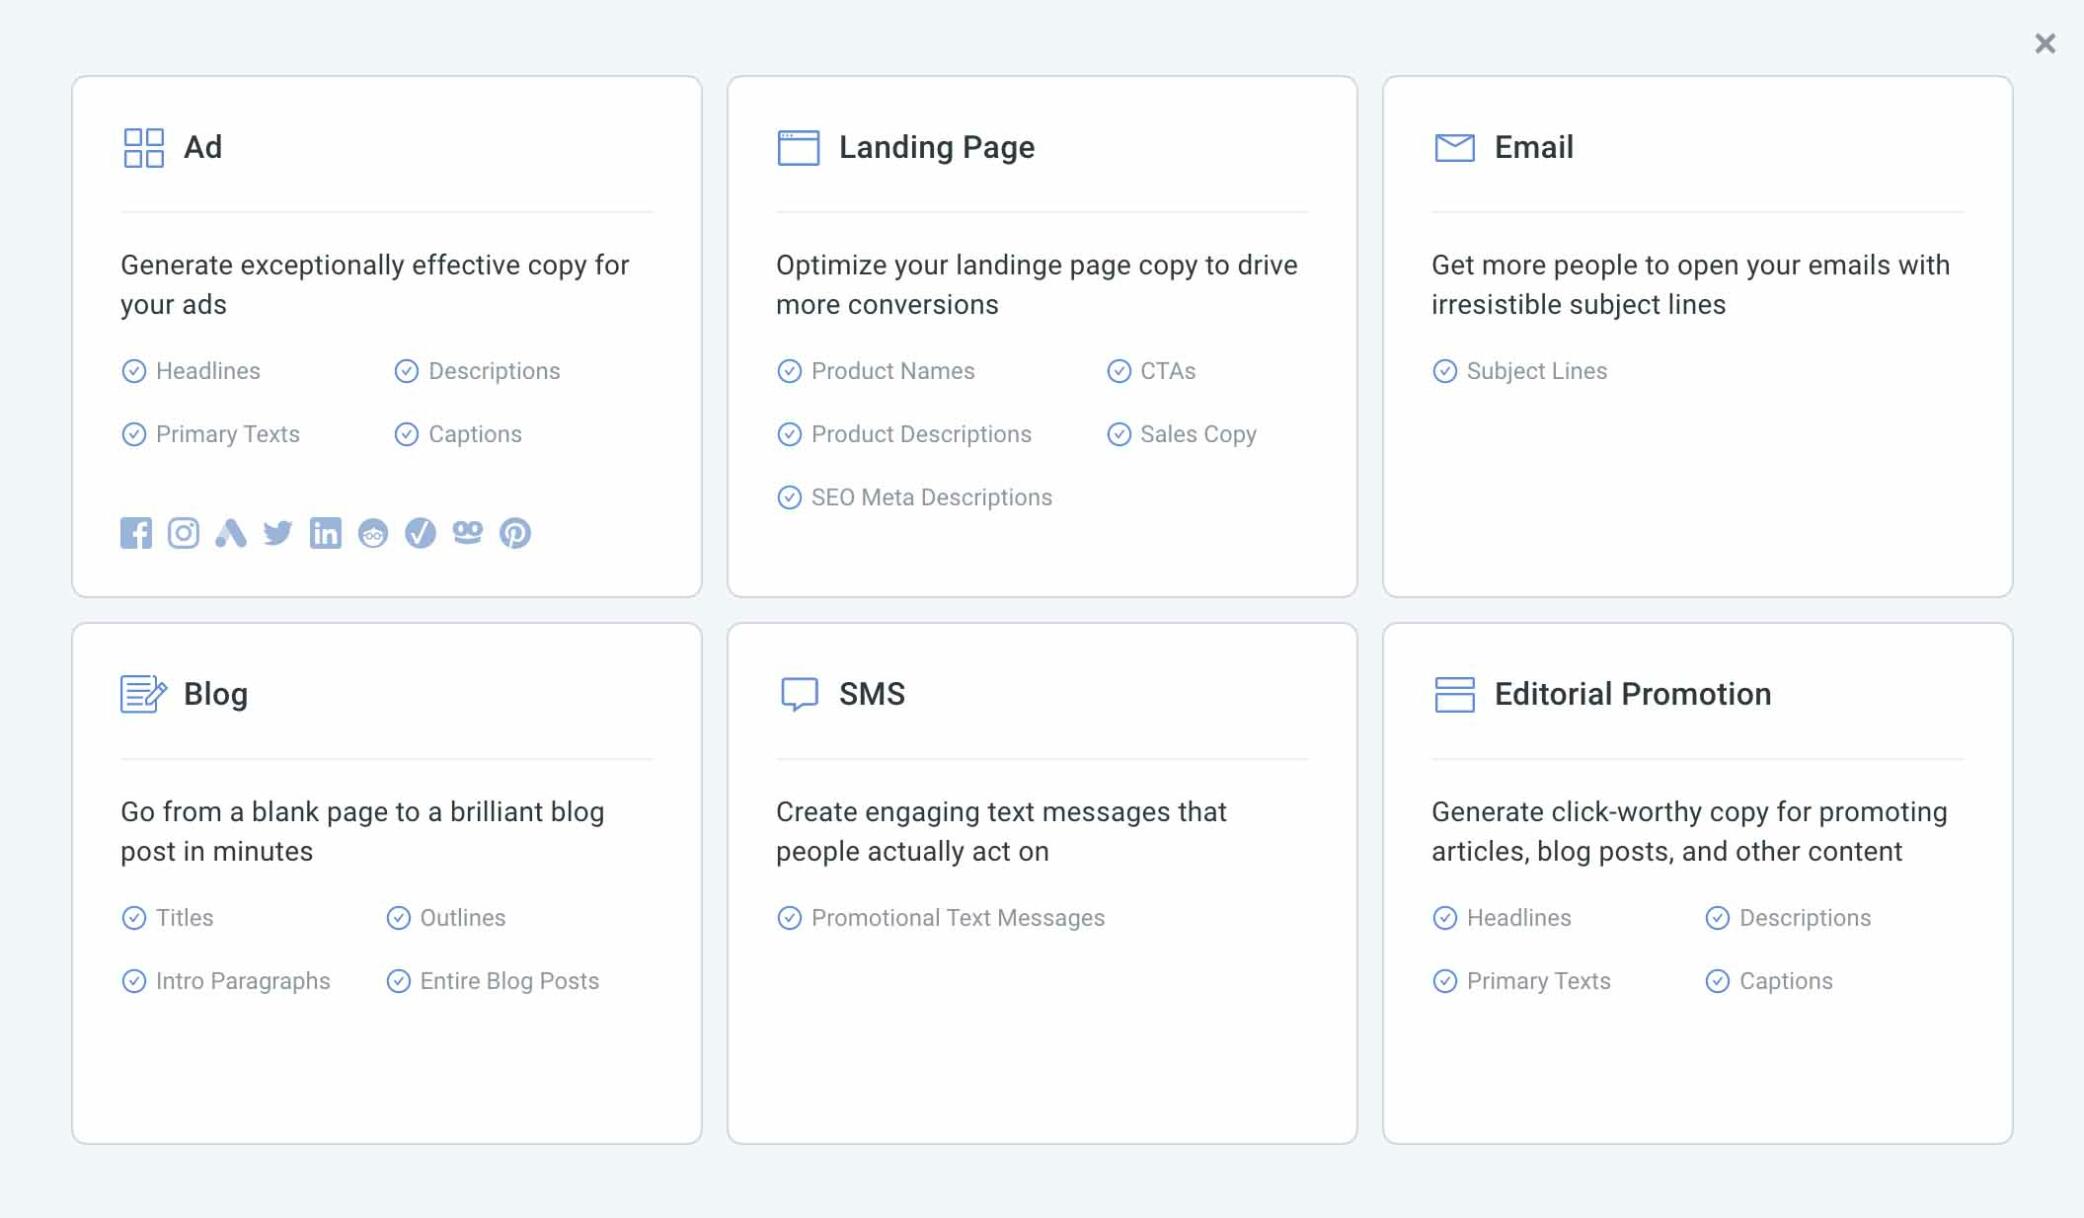Click the Pinterest icon
Image resolution: width=2084 pixels, height=1218 pixels.
click(515, 533)
